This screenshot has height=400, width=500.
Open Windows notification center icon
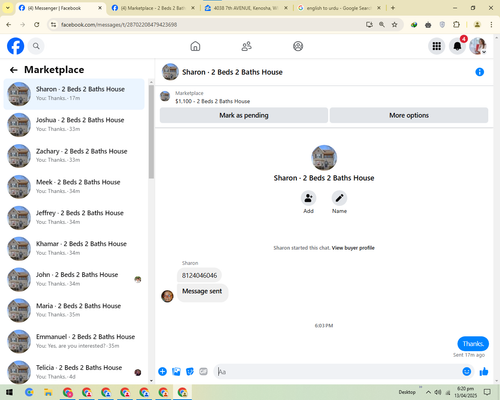click(487, 392)
